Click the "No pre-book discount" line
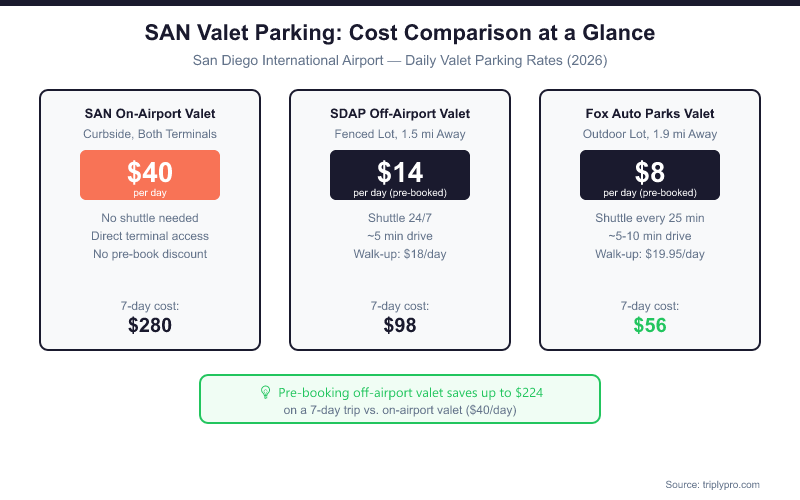This screenshot has width=800, height=500. tap(150, 254)
